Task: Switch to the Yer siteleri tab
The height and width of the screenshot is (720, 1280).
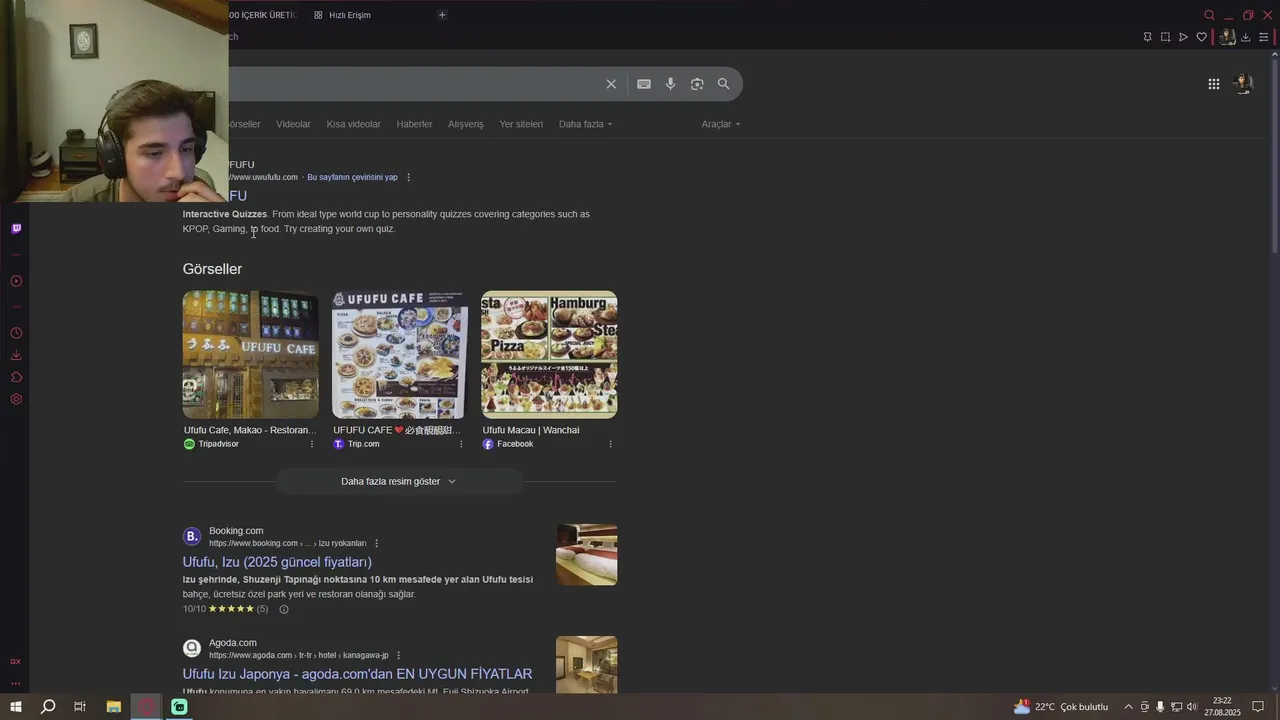Action: [521, 124]
